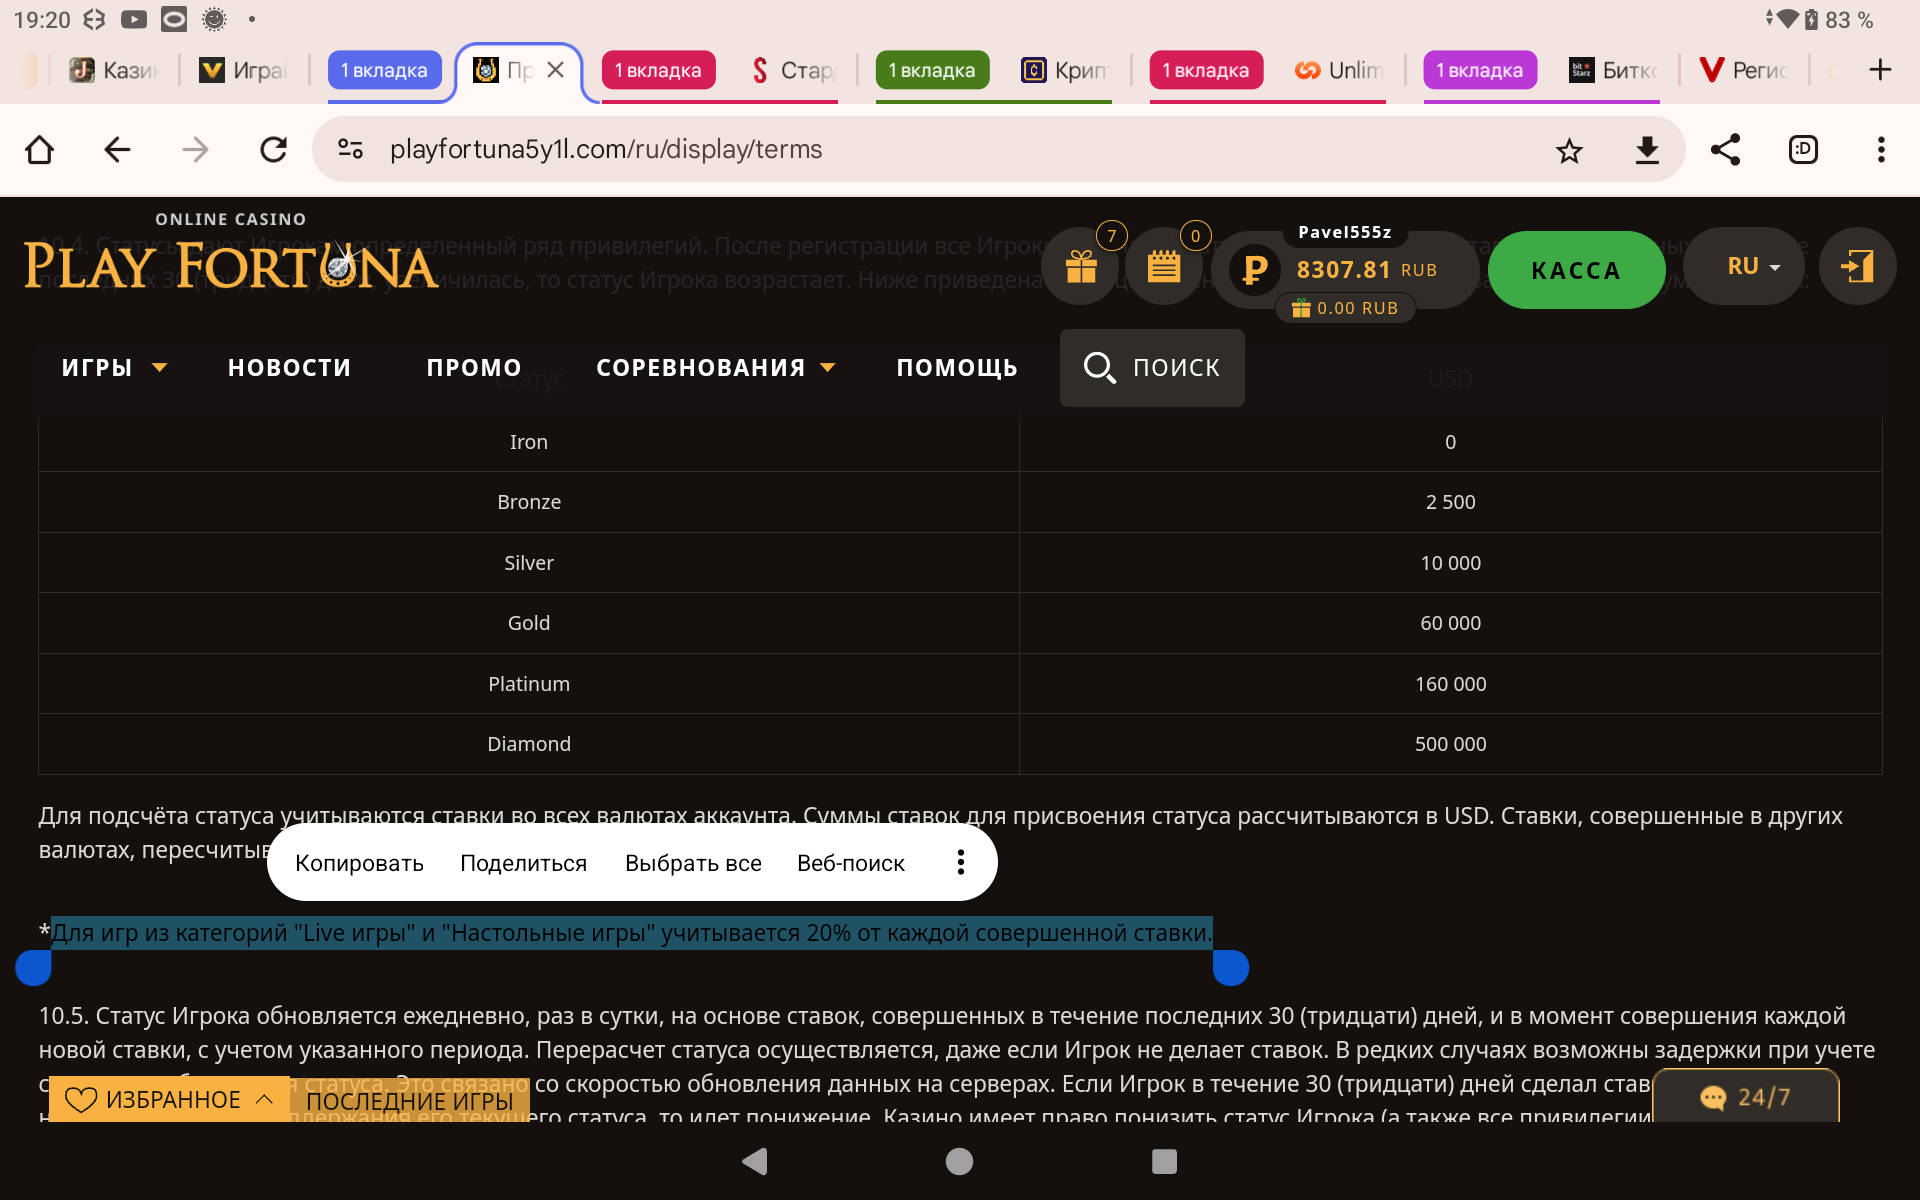Open the calendar events icon
The image size is (1920, 1200).
pos(1164,267)
